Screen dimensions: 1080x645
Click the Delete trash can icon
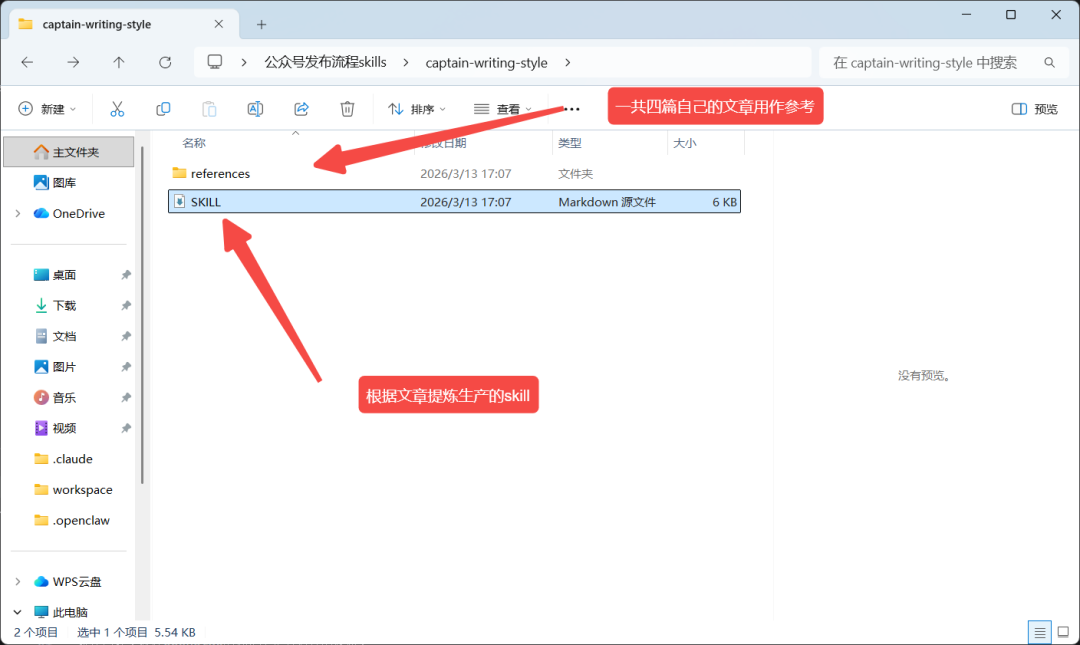click(347, 109)
